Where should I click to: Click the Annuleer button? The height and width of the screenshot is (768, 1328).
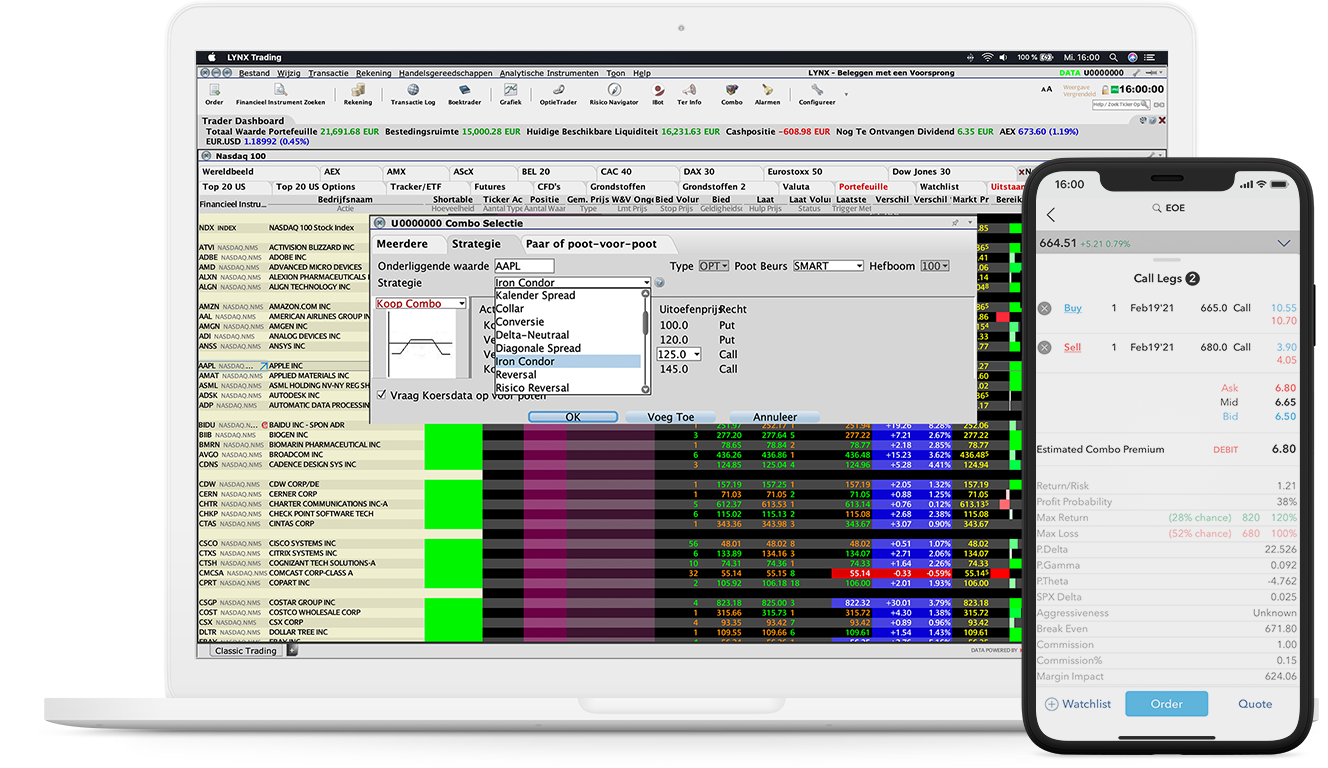(775, 417)
